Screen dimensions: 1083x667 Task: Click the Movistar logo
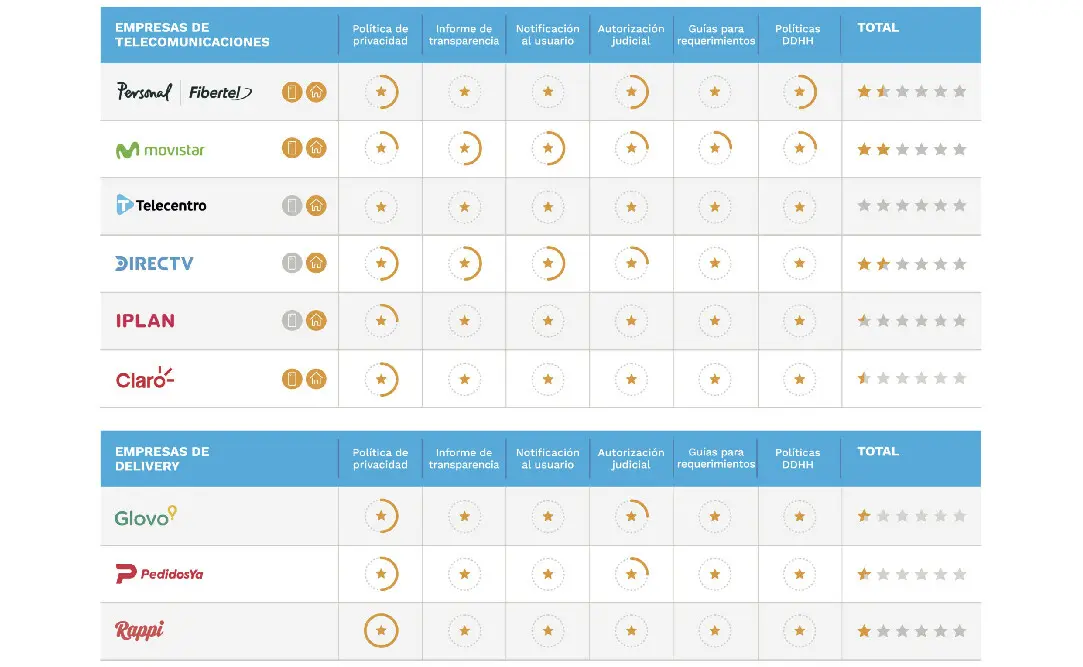tap(160, 150)
